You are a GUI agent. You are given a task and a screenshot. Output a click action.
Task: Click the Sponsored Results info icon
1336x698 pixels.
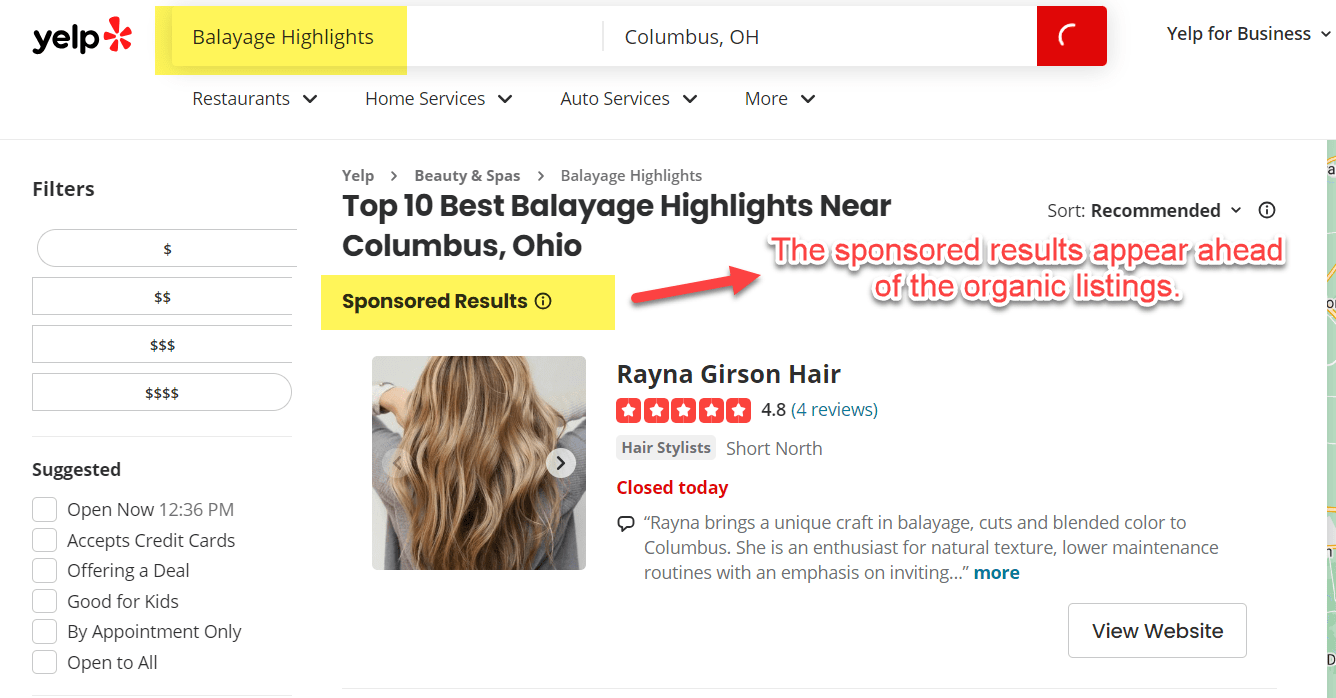coord(543,301)
